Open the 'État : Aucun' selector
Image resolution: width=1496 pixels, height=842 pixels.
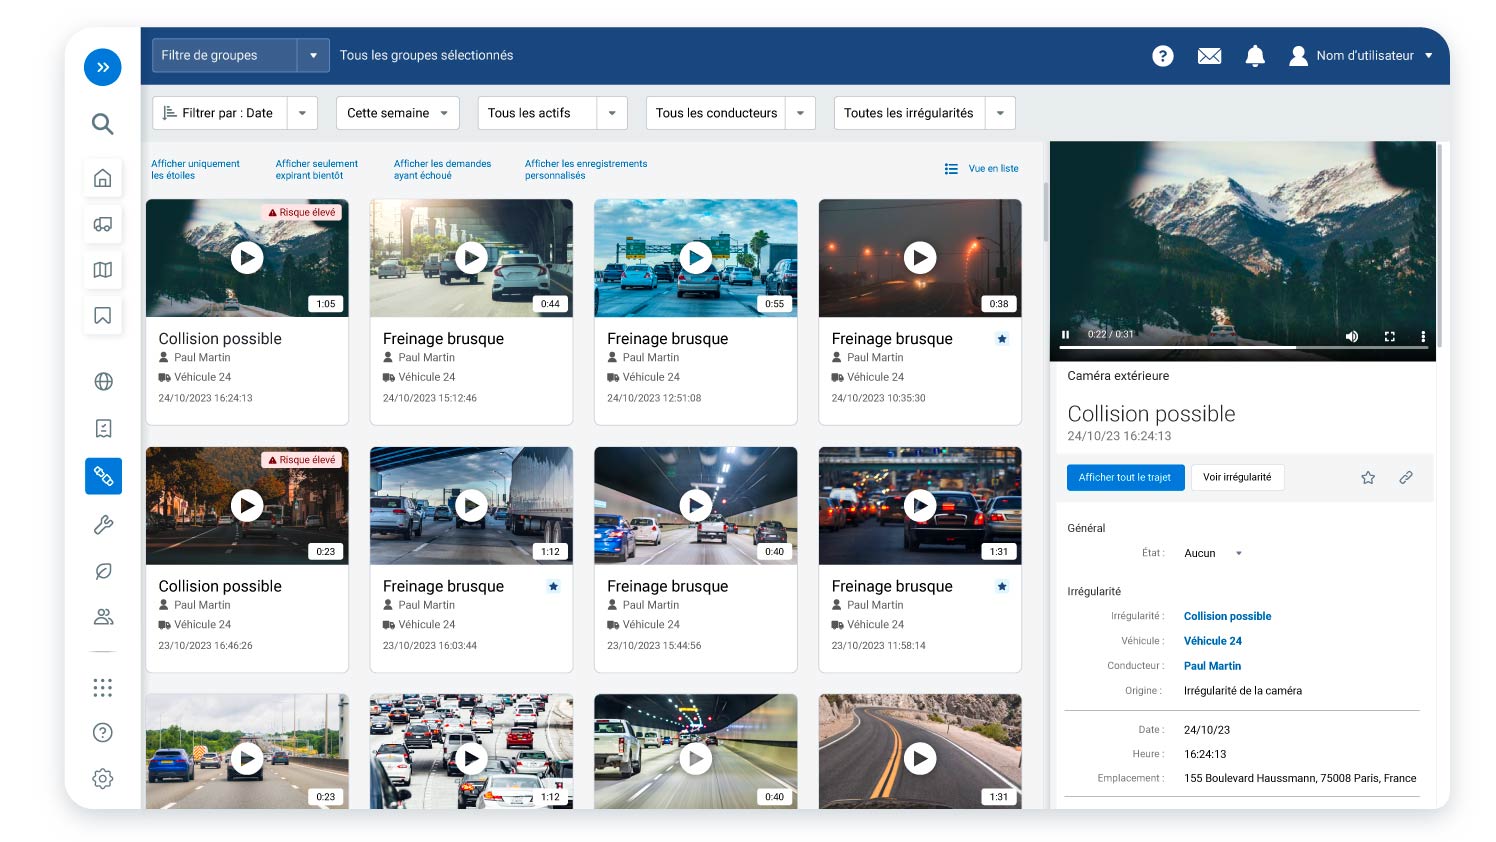click(1212, 553)
